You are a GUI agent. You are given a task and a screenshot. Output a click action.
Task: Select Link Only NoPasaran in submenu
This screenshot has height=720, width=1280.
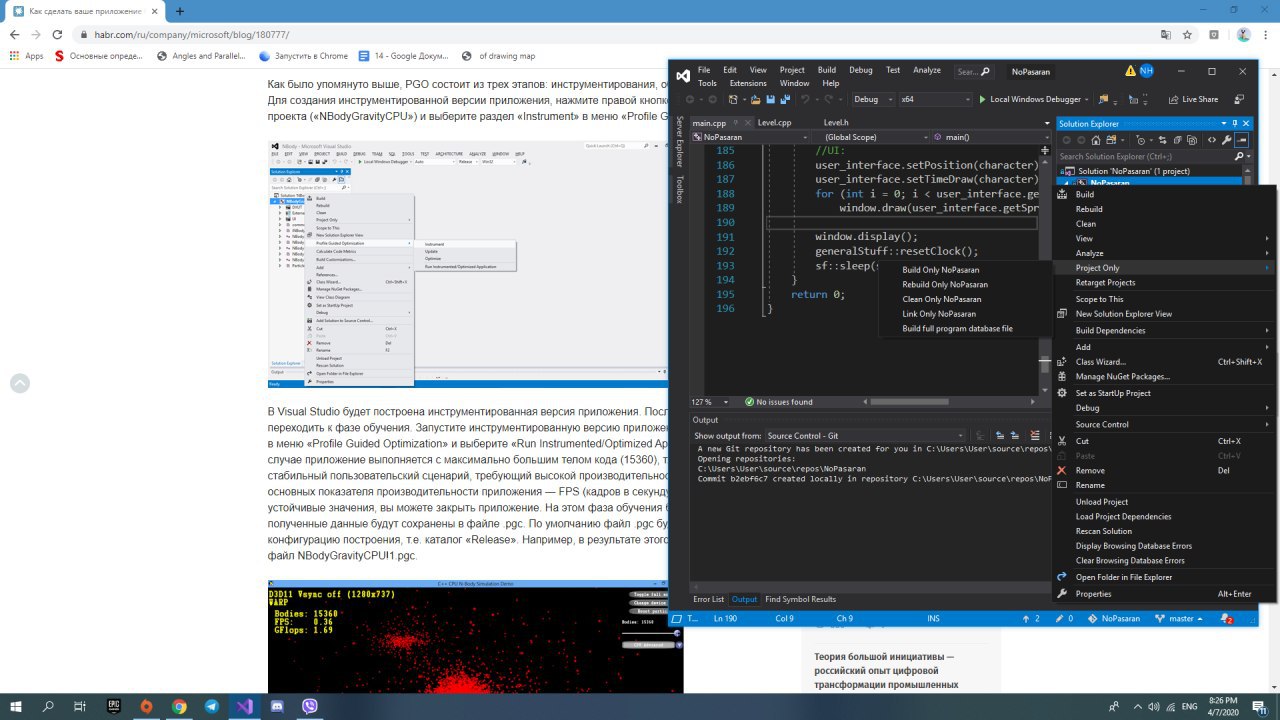(x=939, y=314)
